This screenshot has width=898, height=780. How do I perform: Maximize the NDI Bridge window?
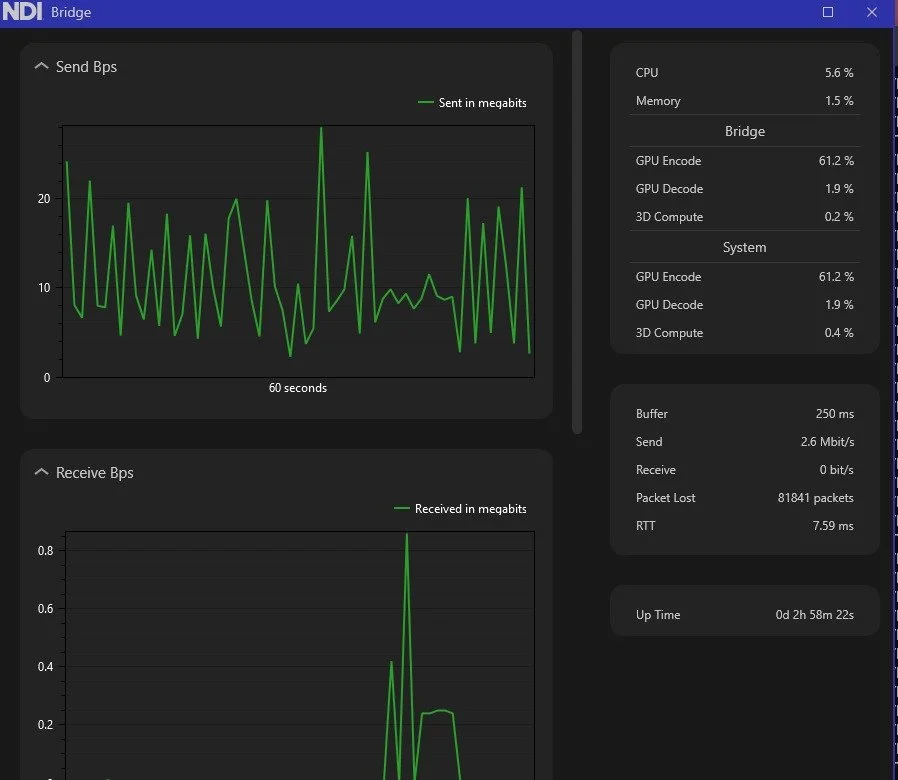(828, 12)
